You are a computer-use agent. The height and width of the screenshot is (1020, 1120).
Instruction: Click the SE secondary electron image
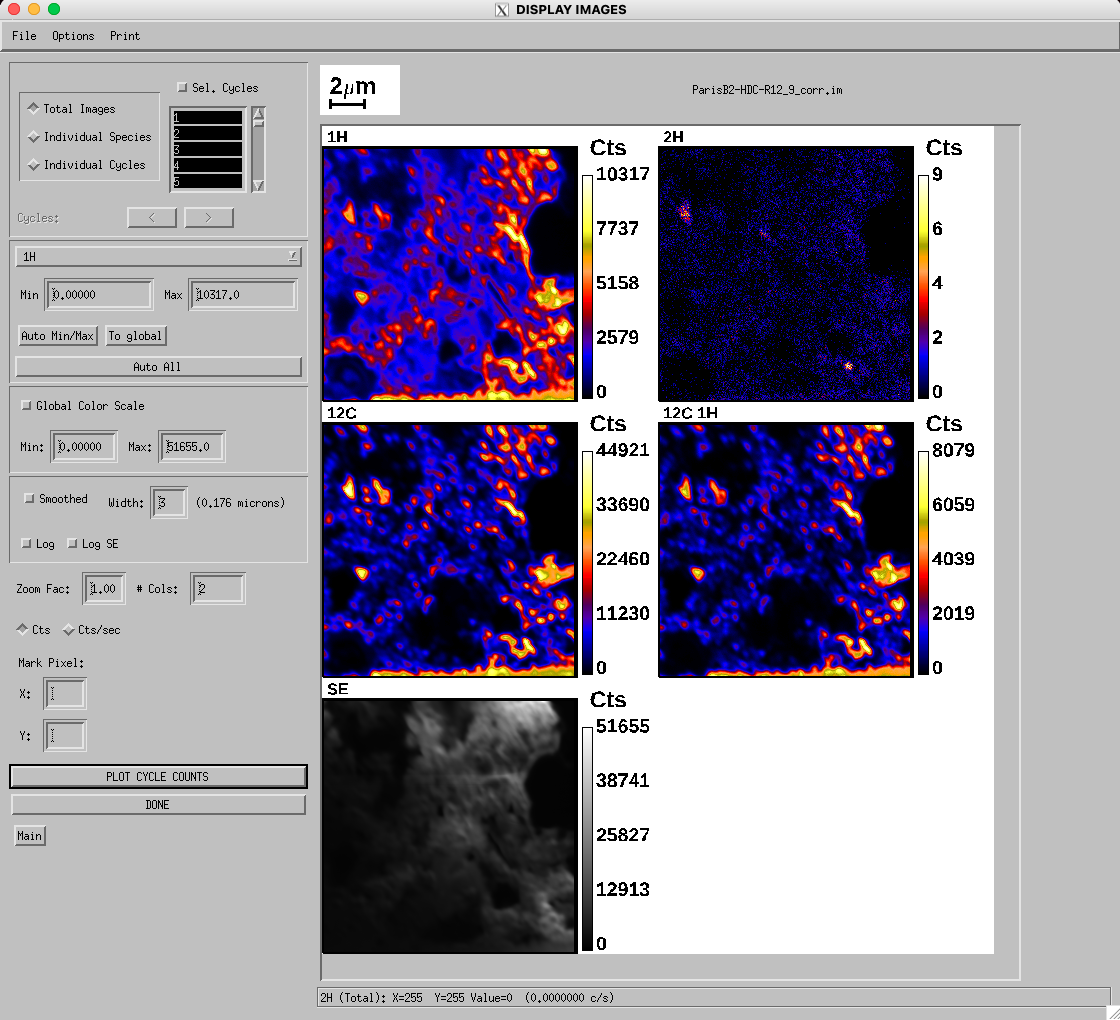coord(450,825)
